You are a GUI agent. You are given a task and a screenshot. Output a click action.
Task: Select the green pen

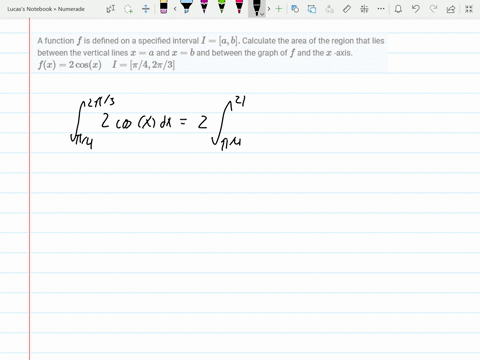click(x=222, y=7)
